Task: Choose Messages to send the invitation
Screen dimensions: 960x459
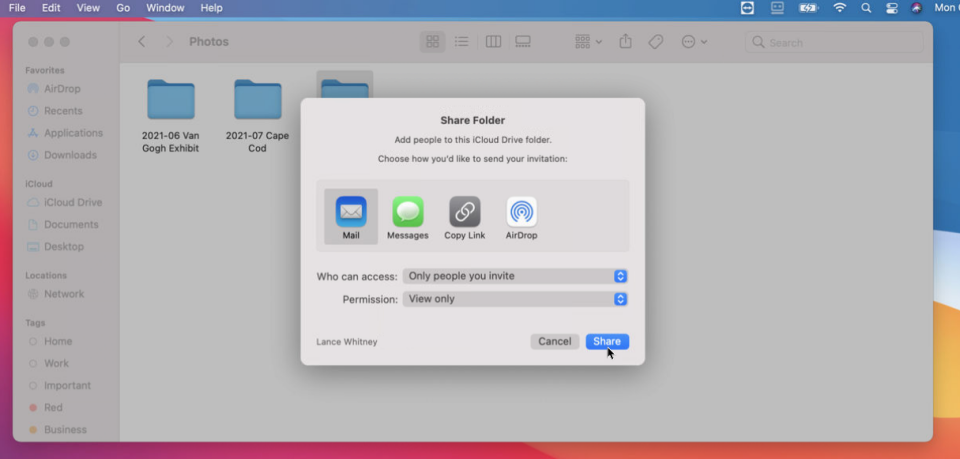Action: pyautogui.click(x=407, y=216)
